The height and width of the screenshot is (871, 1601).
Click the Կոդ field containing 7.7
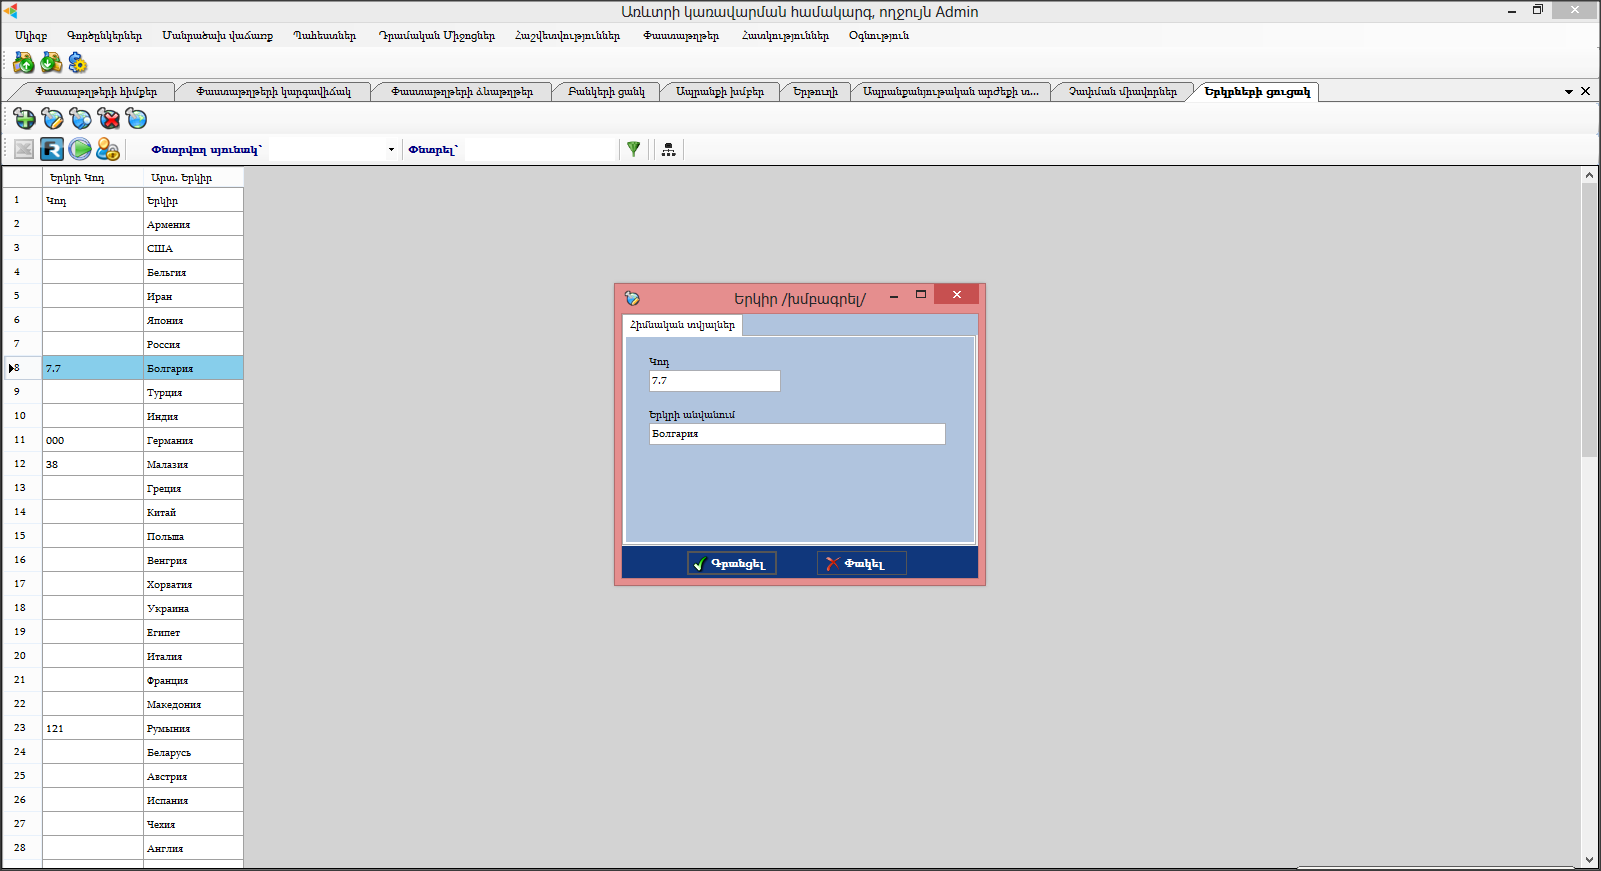714,381
